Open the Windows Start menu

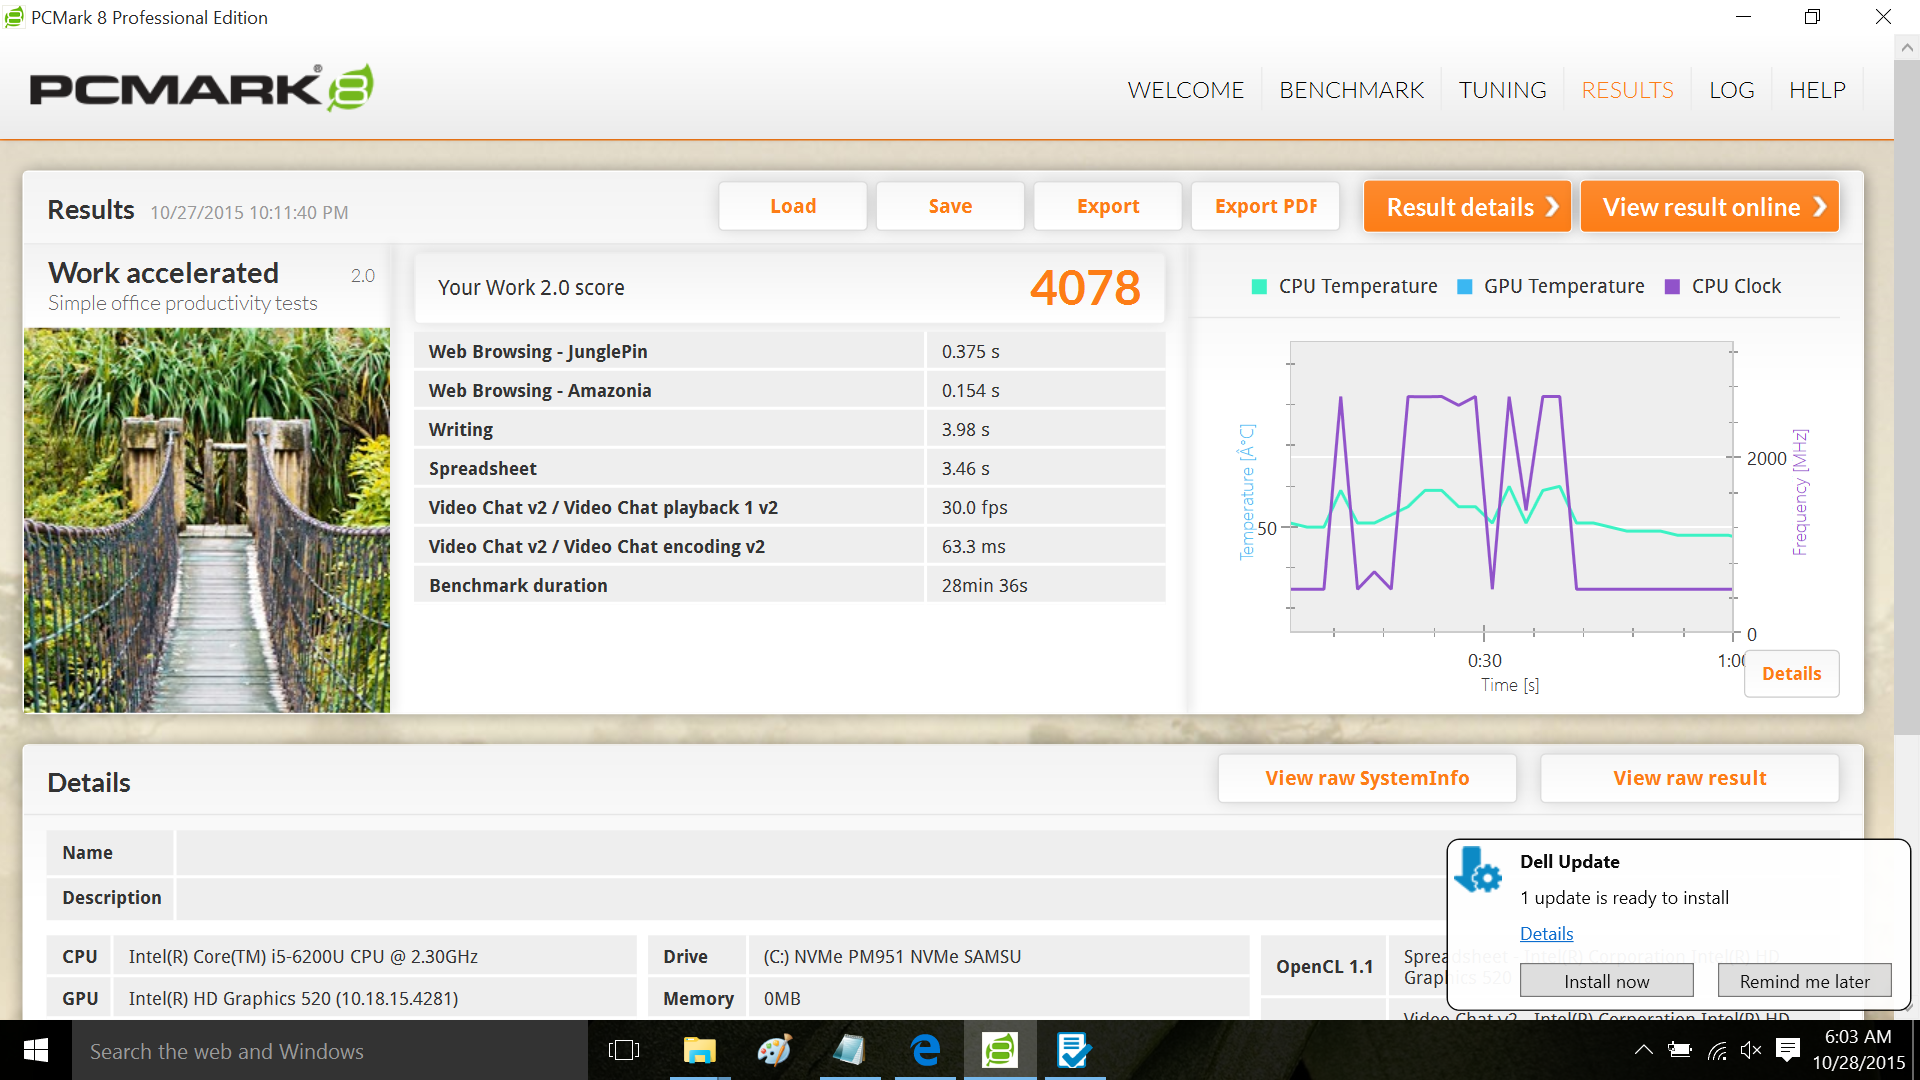[x=35, y=1050]
